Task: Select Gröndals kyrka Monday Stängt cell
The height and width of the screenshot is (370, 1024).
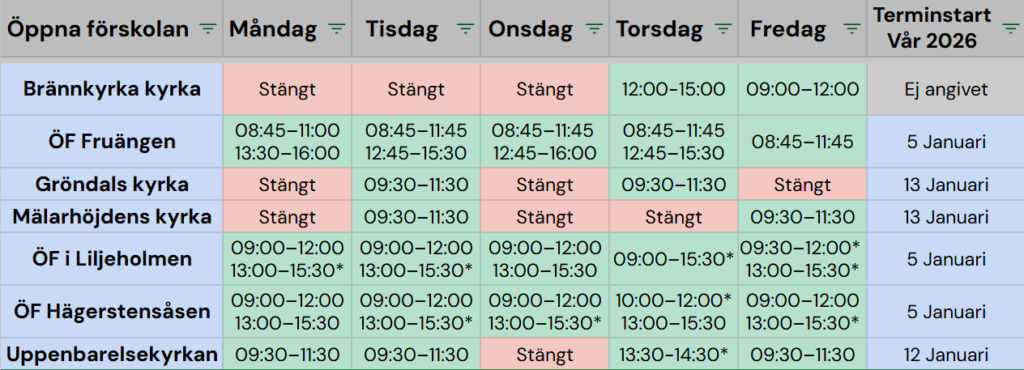Action: [287, 184]
